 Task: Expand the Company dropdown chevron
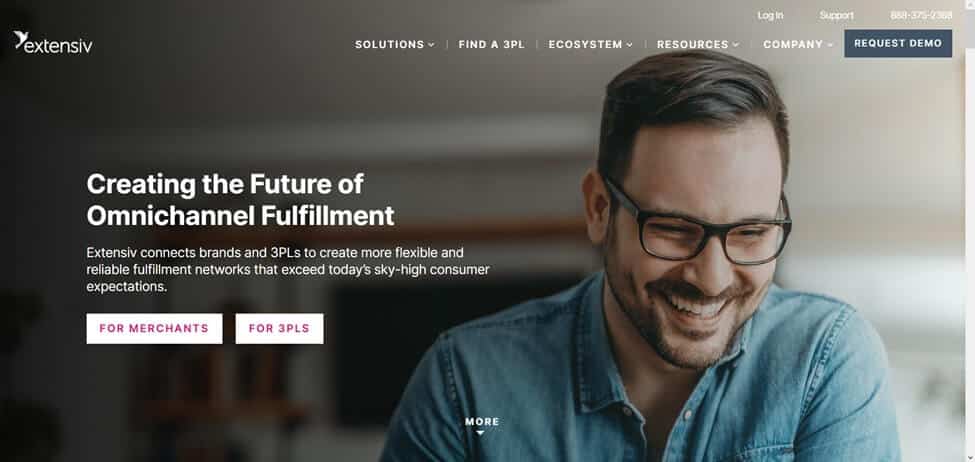pyautogui.click(x=830, y=45)
